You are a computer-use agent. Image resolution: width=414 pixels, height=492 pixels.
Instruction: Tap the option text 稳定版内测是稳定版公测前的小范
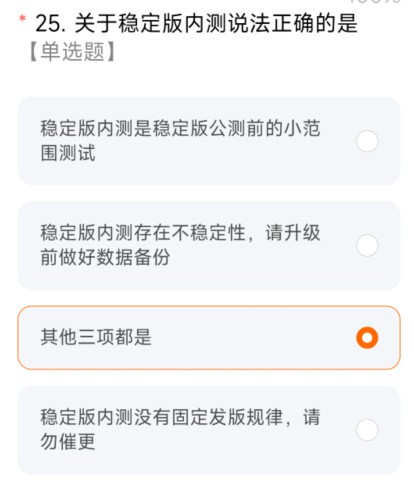180,128
